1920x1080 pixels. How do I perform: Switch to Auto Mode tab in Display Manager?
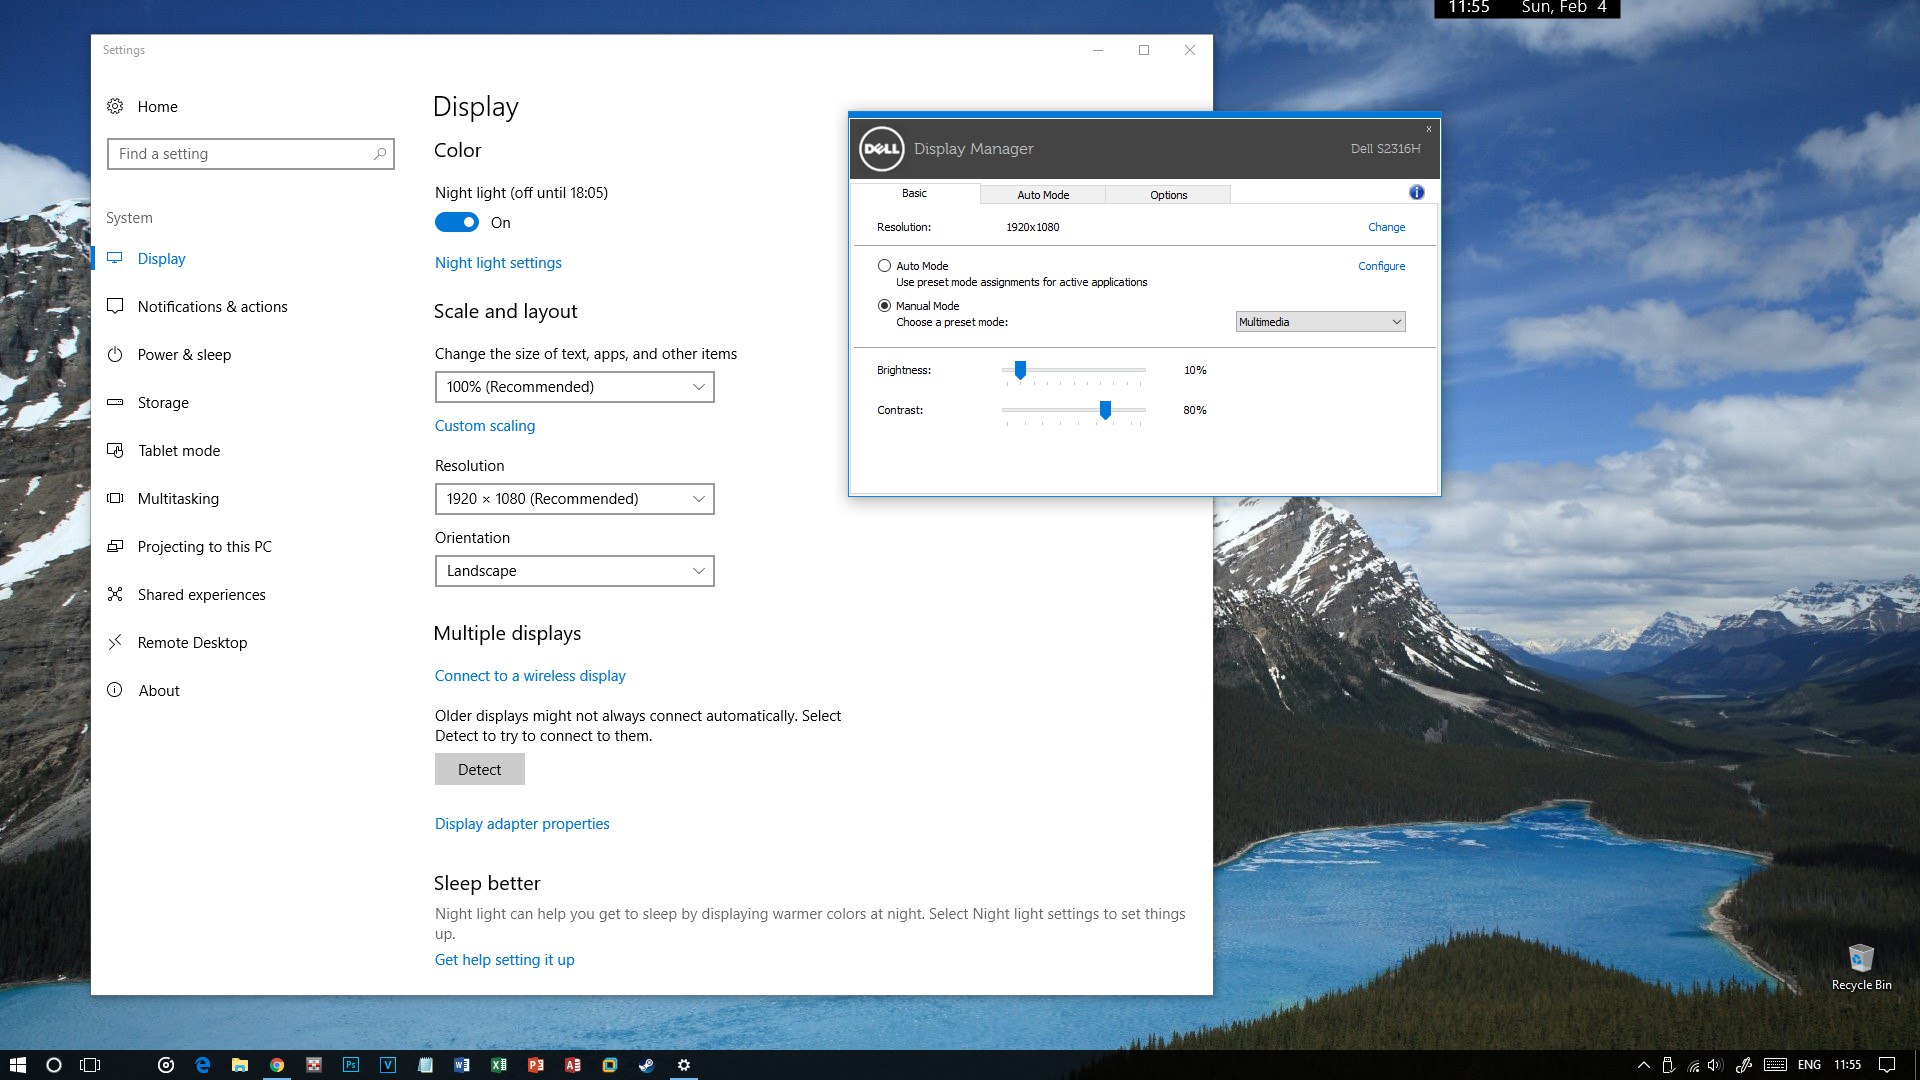pyautogui.click(x=1042, y=194)
